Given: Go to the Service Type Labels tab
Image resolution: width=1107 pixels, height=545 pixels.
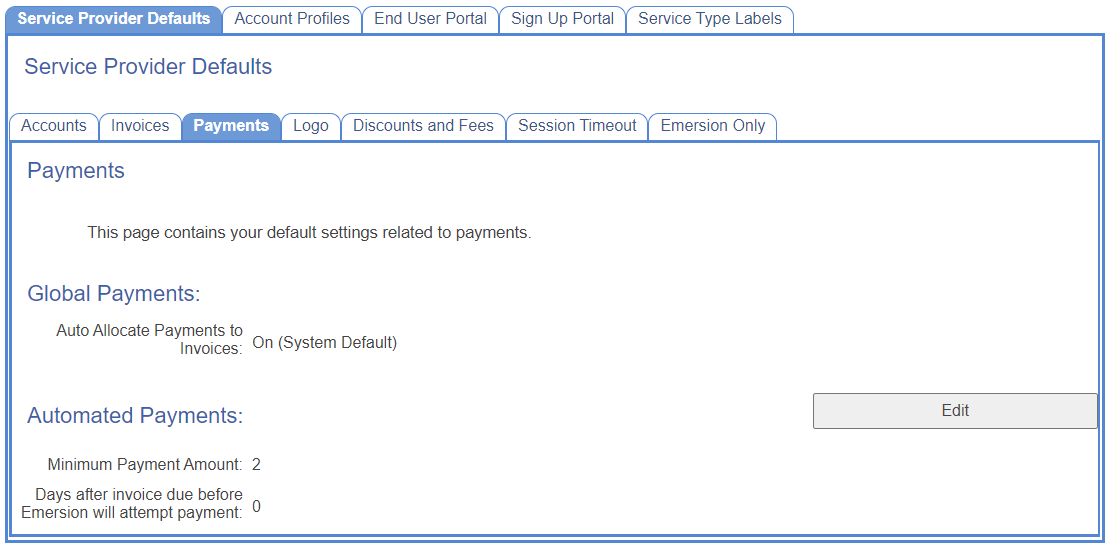Looking at the screenshot, I should click(x=710, y=19).
